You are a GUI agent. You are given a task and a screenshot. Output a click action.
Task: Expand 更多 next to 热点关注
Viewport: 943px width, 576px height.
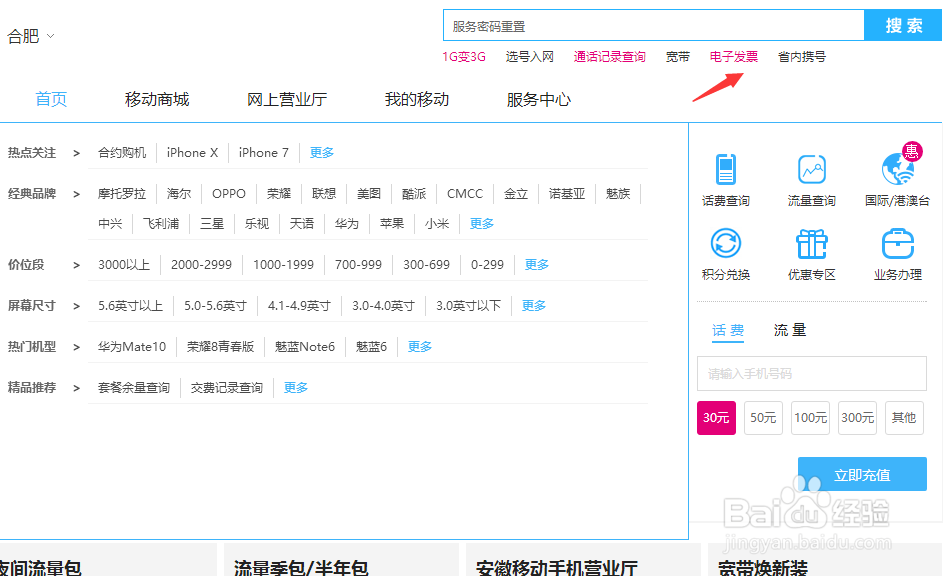321,152
